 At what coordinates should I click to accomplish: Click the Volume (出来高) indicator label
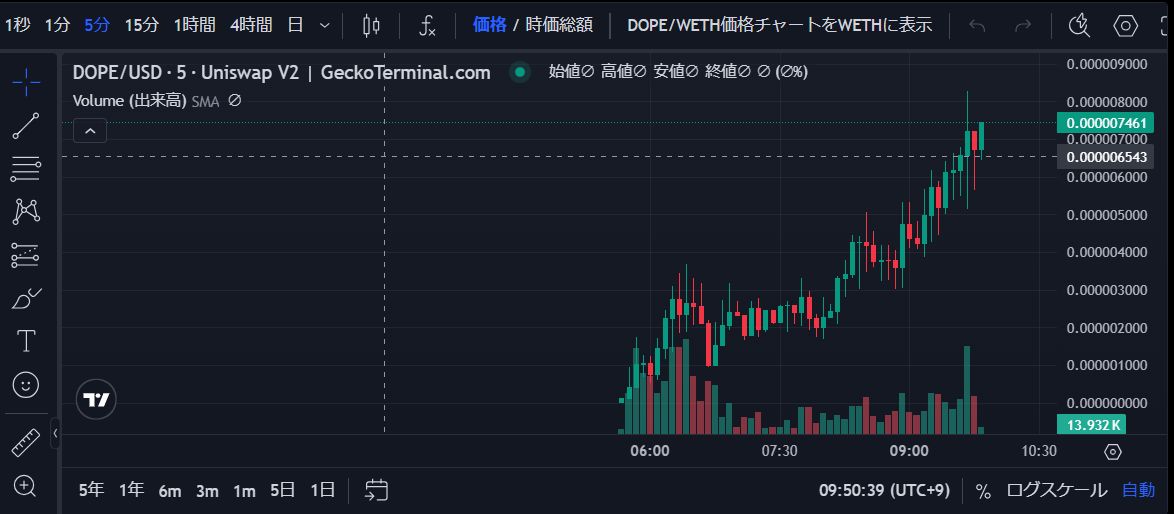129,100
